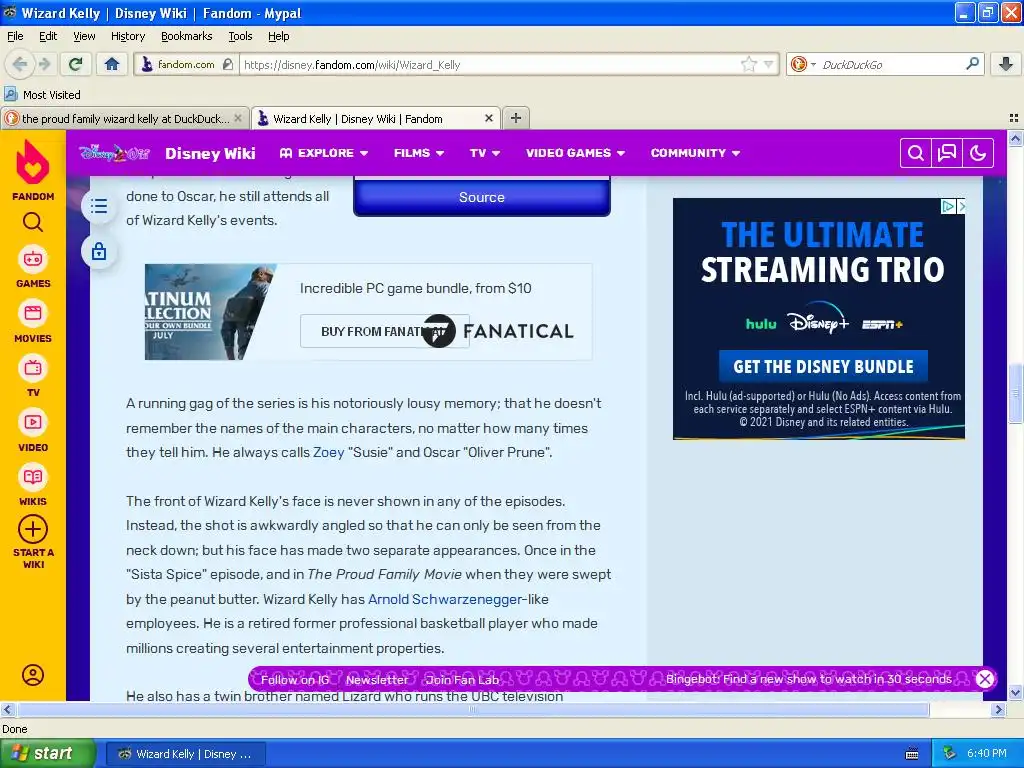Reload the page with the refresh icon
Image resolution: width=1024 pixels, height=768 pixels.
(75, 64)
